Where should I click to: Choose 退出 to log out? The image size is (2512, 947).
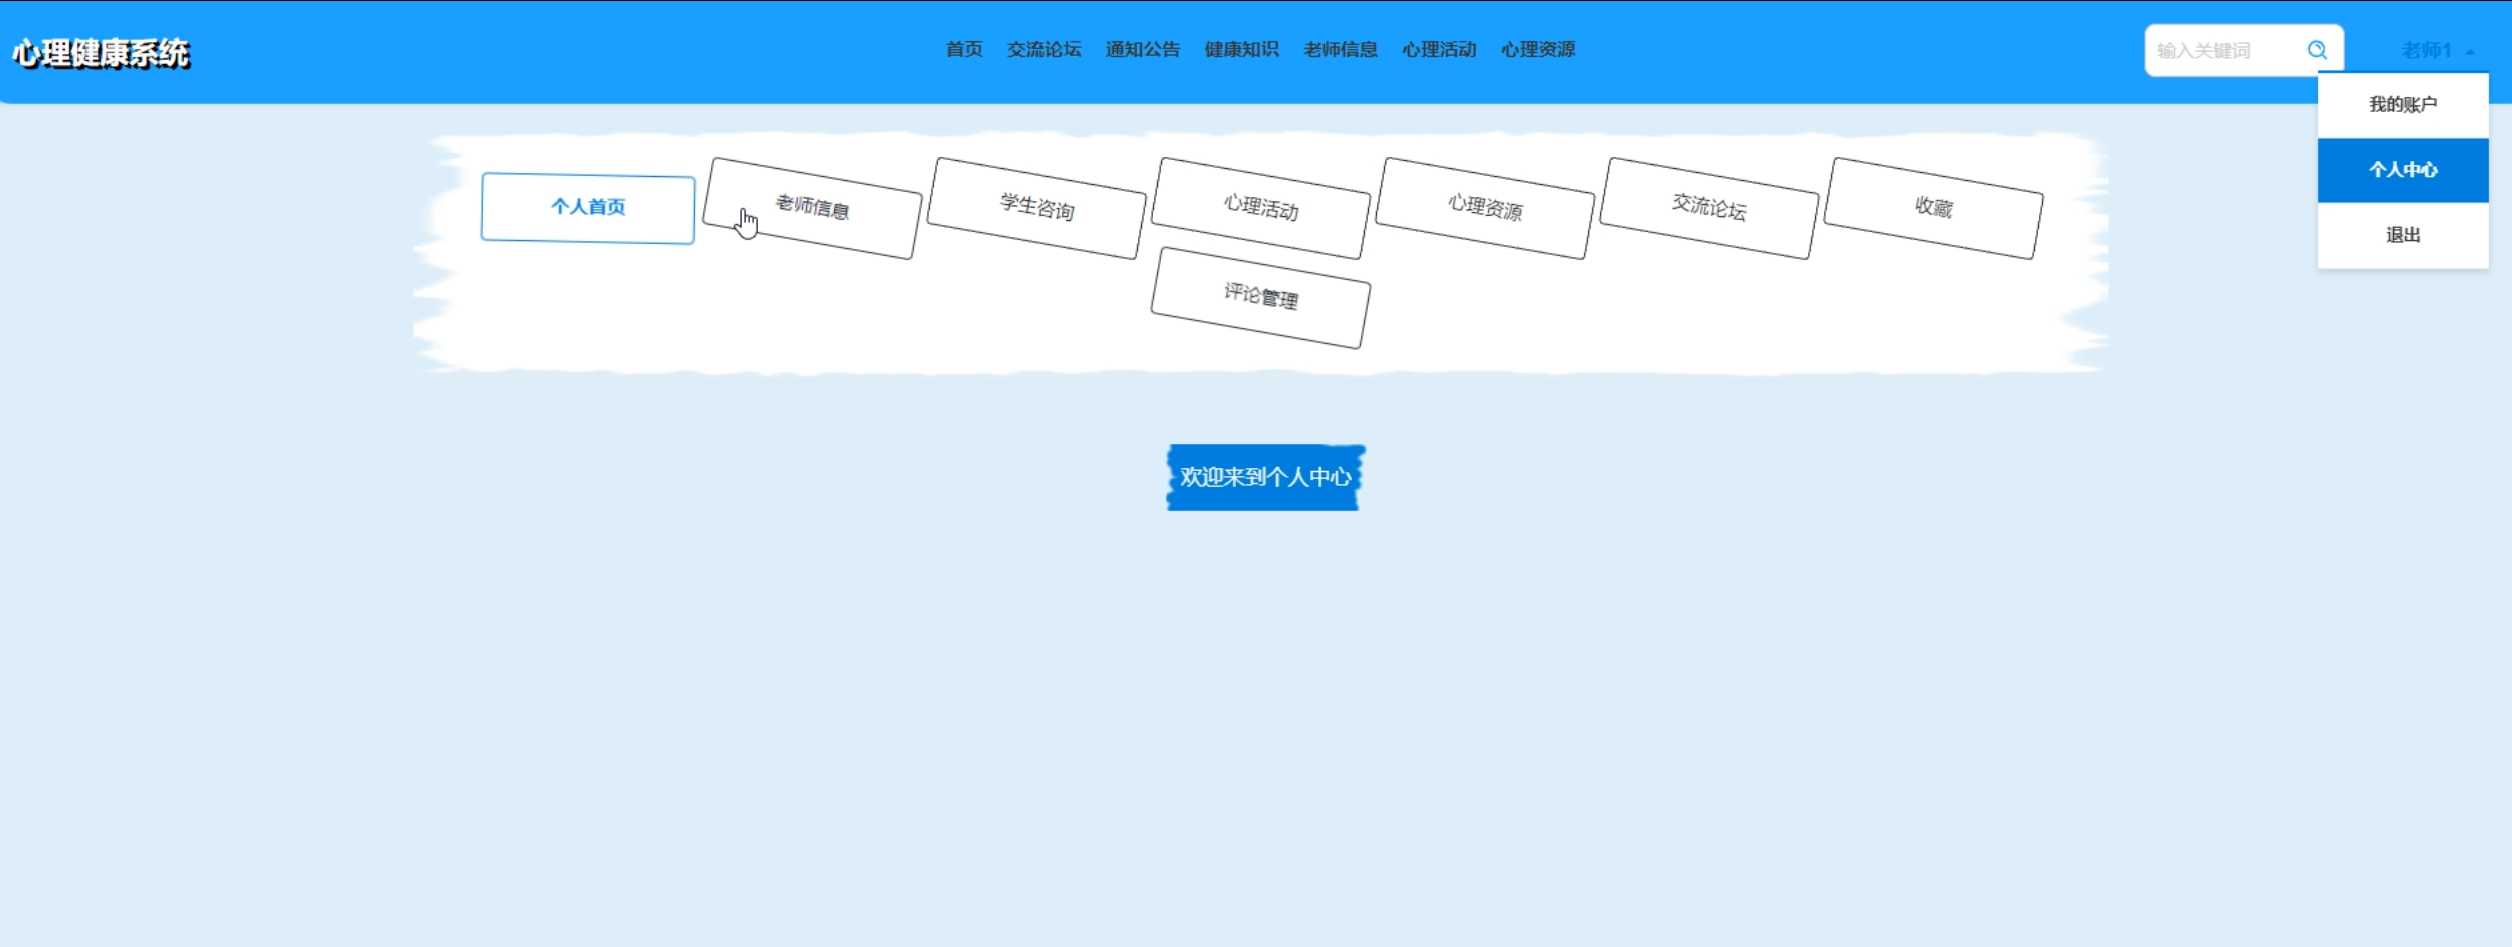[2402, 235]
